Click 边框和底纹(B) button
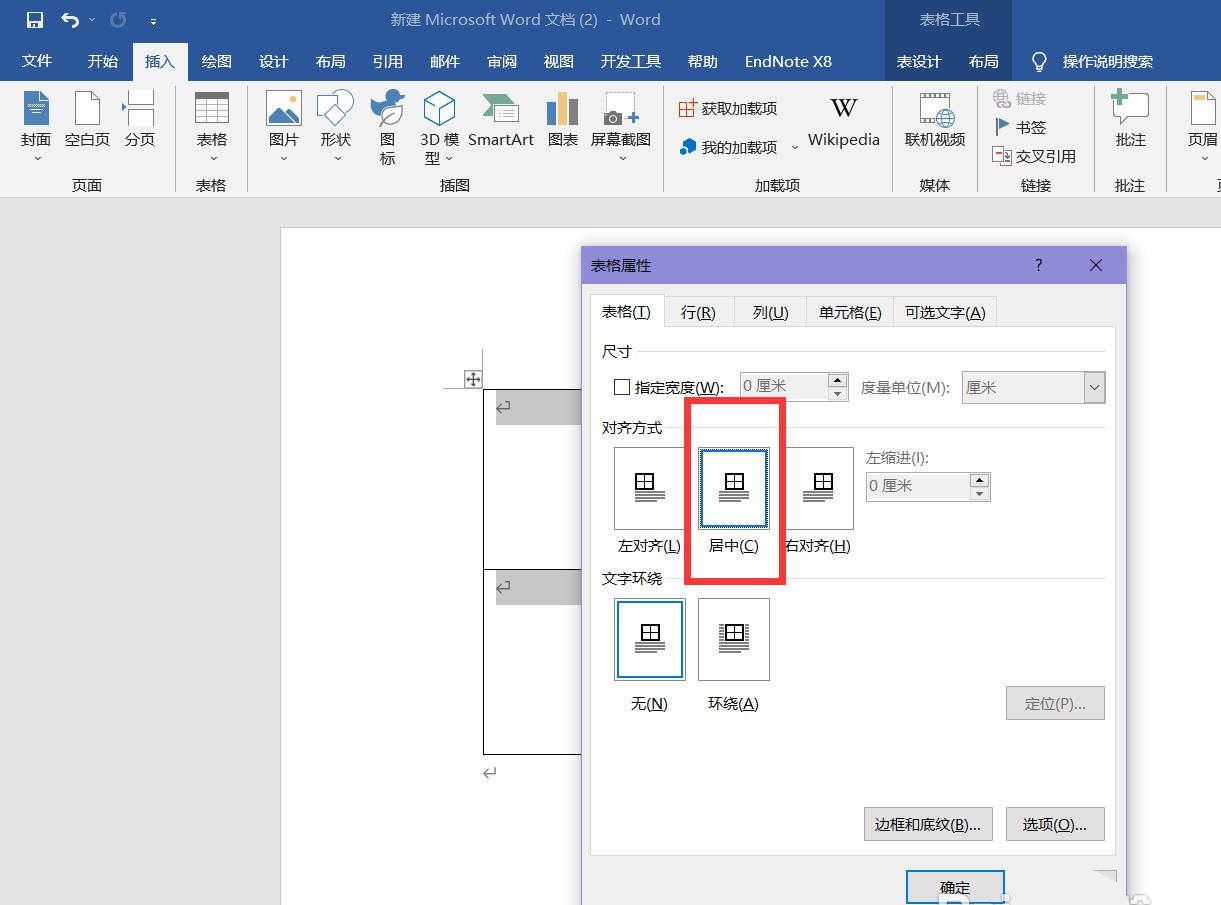Screen dimensions: 1221x905 [x=928, y=824]
